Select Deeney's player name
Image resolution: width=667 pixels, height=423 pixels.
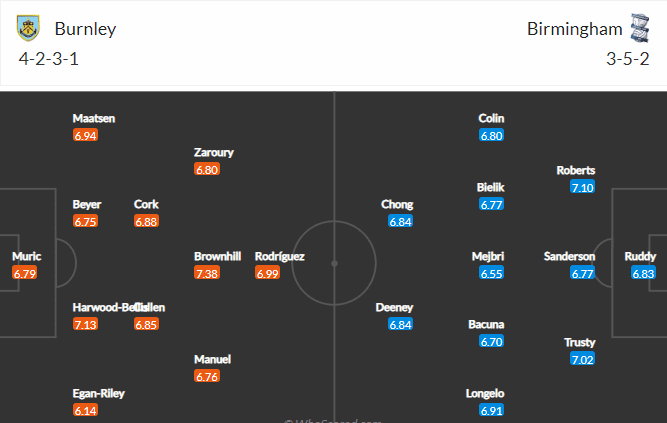point(394,307)
